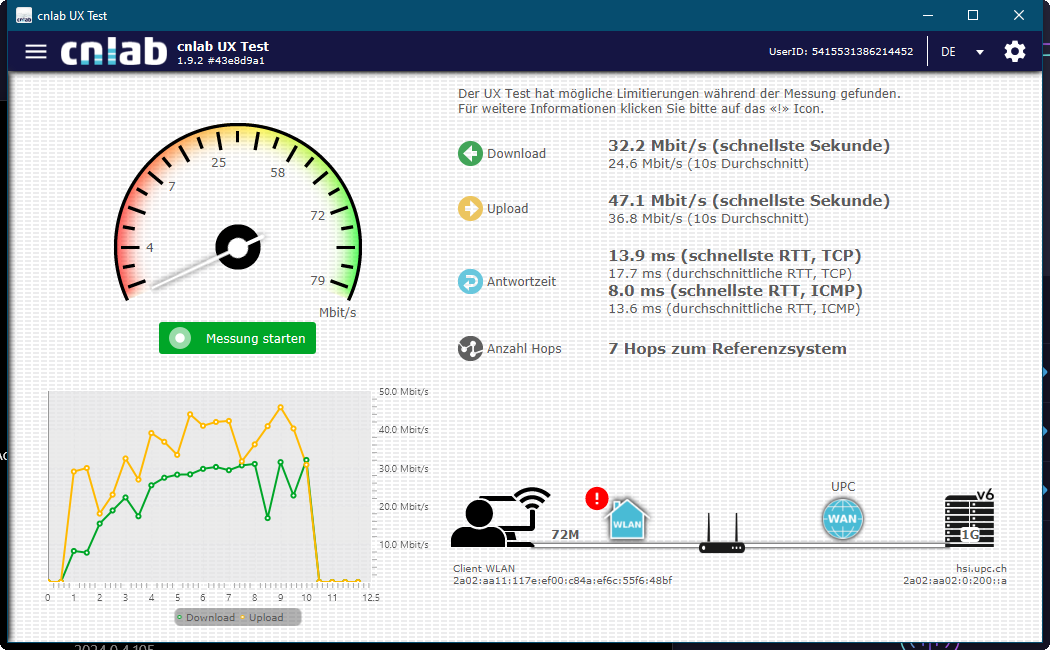Toggle Download series in chart legend

[x=206, y=618]
